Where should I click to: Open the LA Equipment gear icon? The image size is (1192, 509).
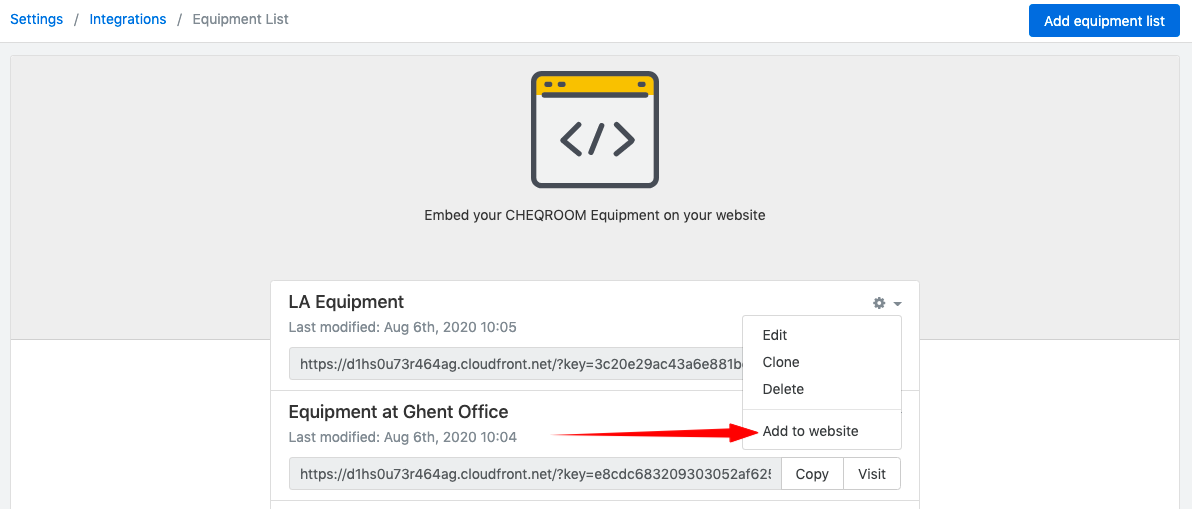[879, 303]
